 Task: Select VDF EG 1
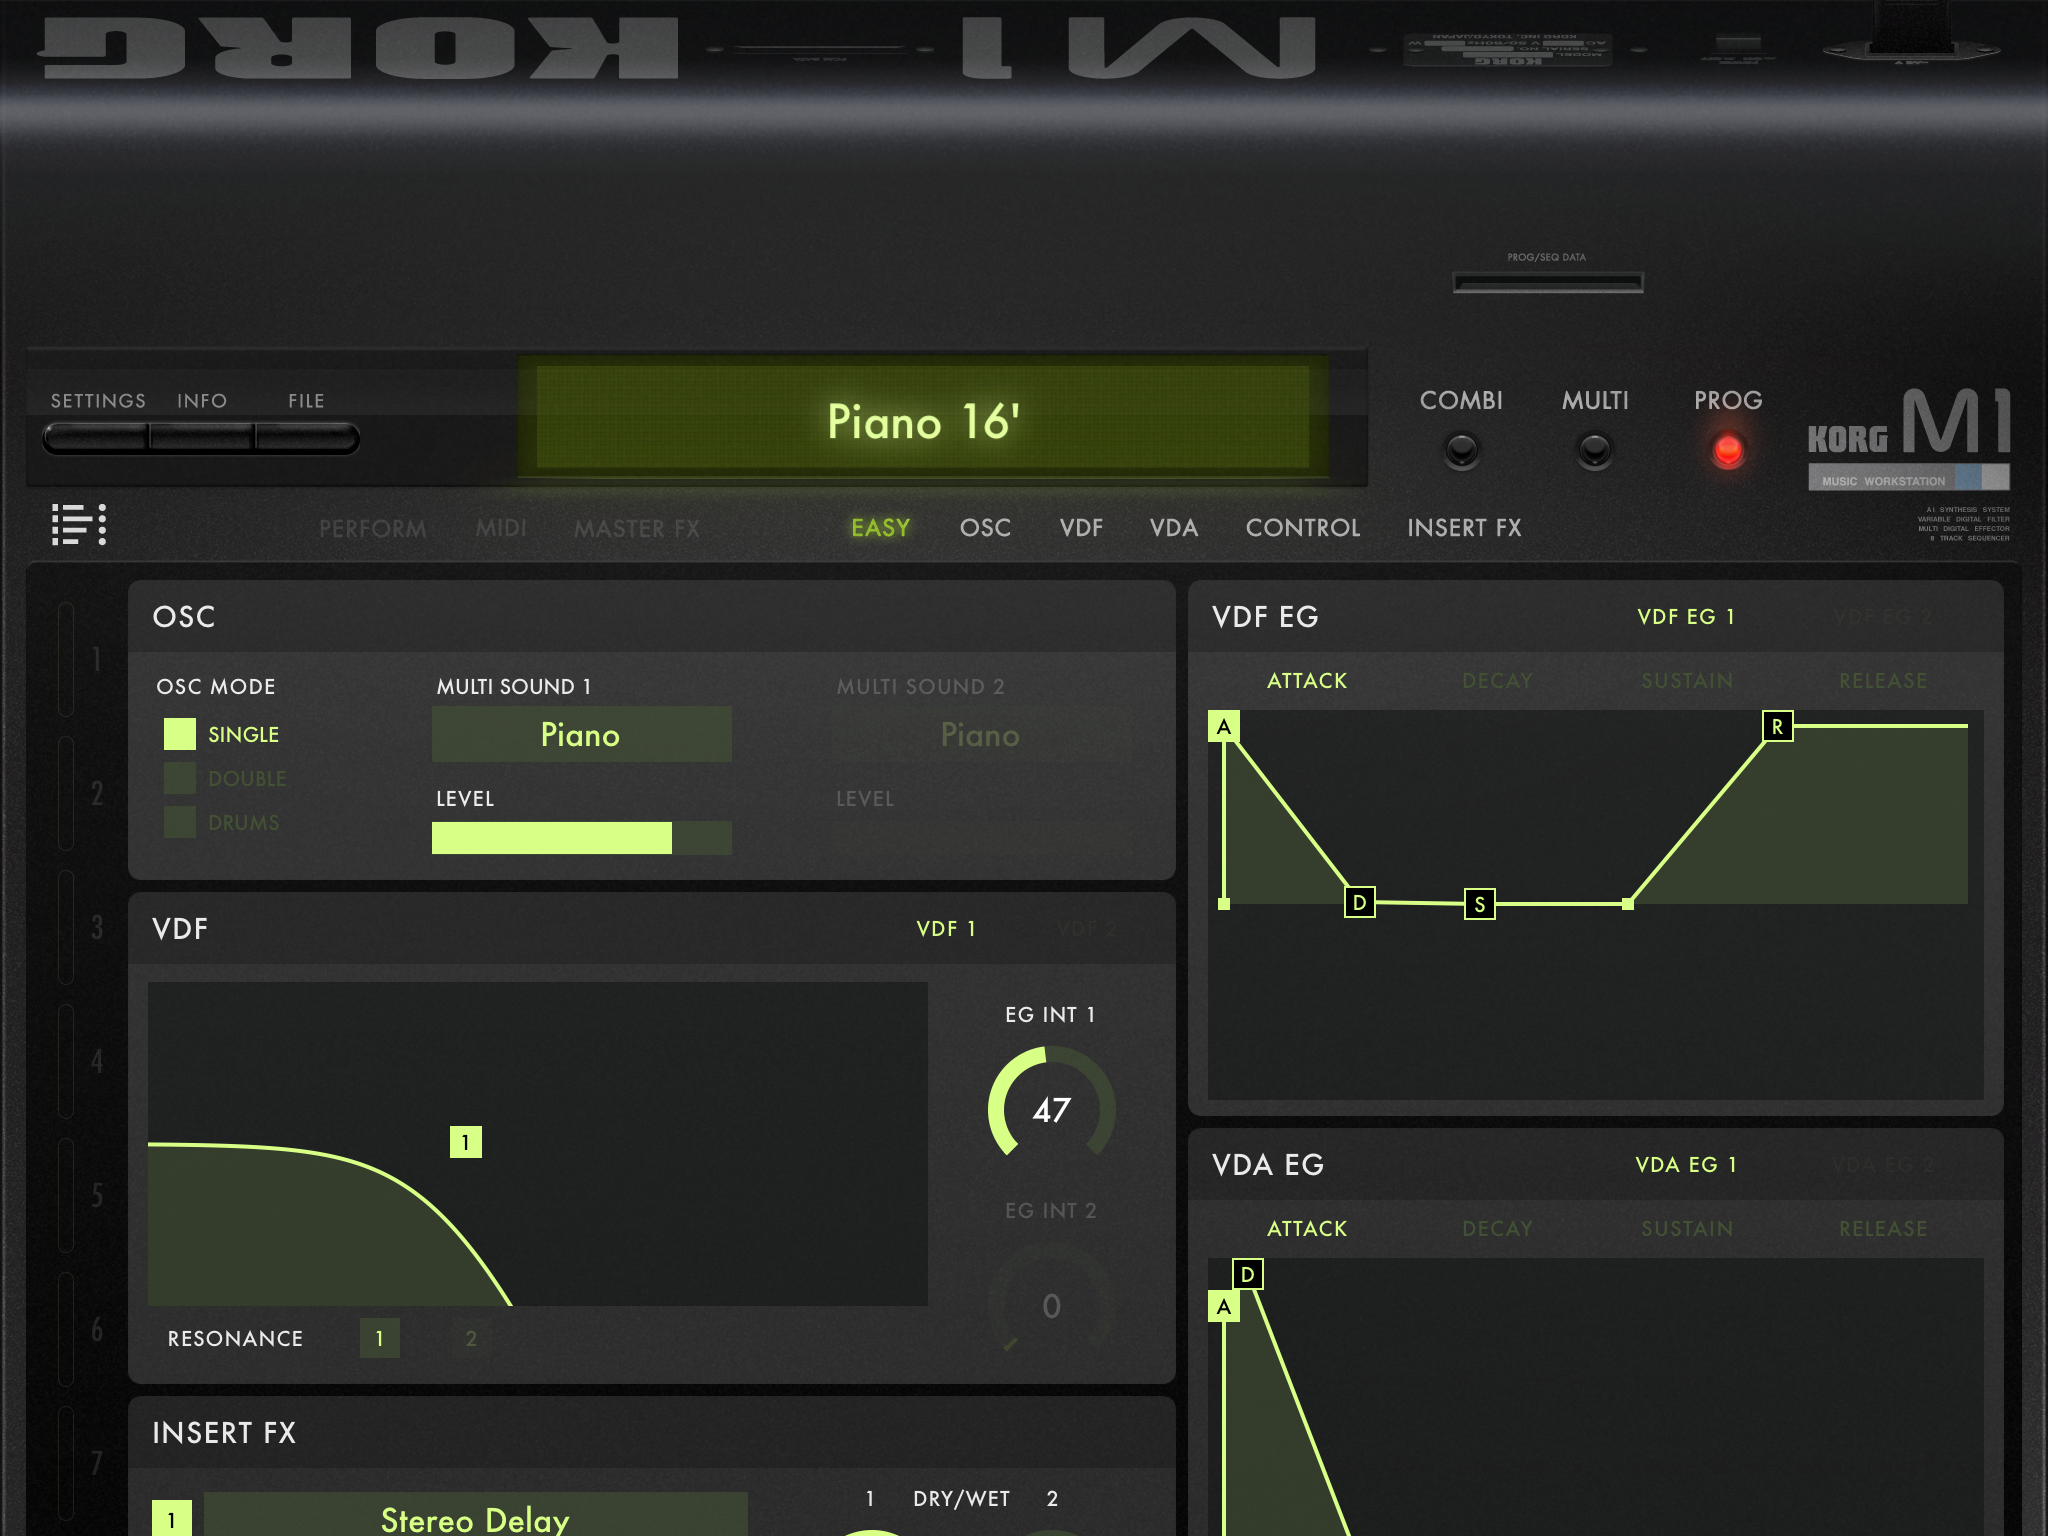pyautogui.click(x=1686, y=617)
